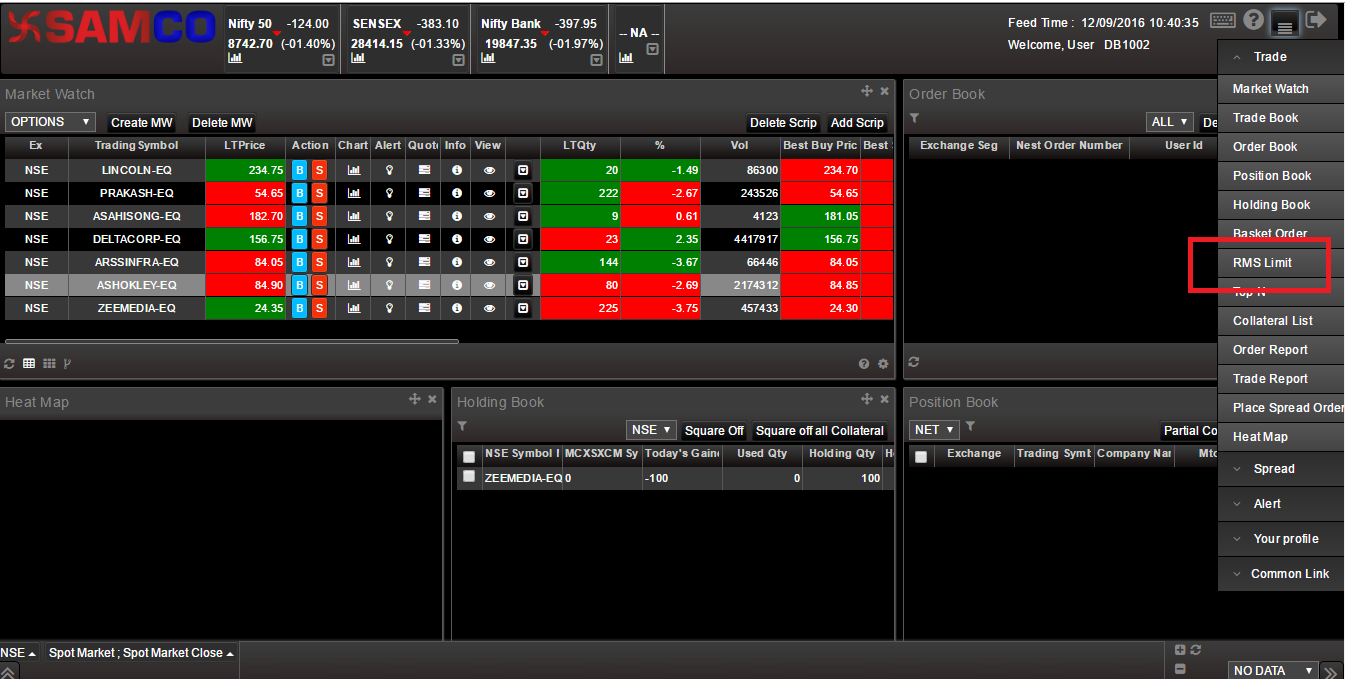
Task: Open the Order Book ALL dropdown
Action: [x=1170, y=122]
